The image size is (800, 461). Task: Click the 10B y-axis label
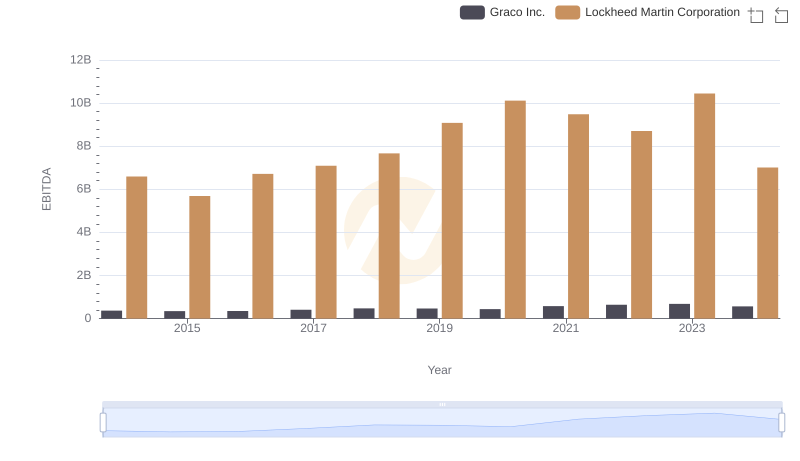pos(81,103)
